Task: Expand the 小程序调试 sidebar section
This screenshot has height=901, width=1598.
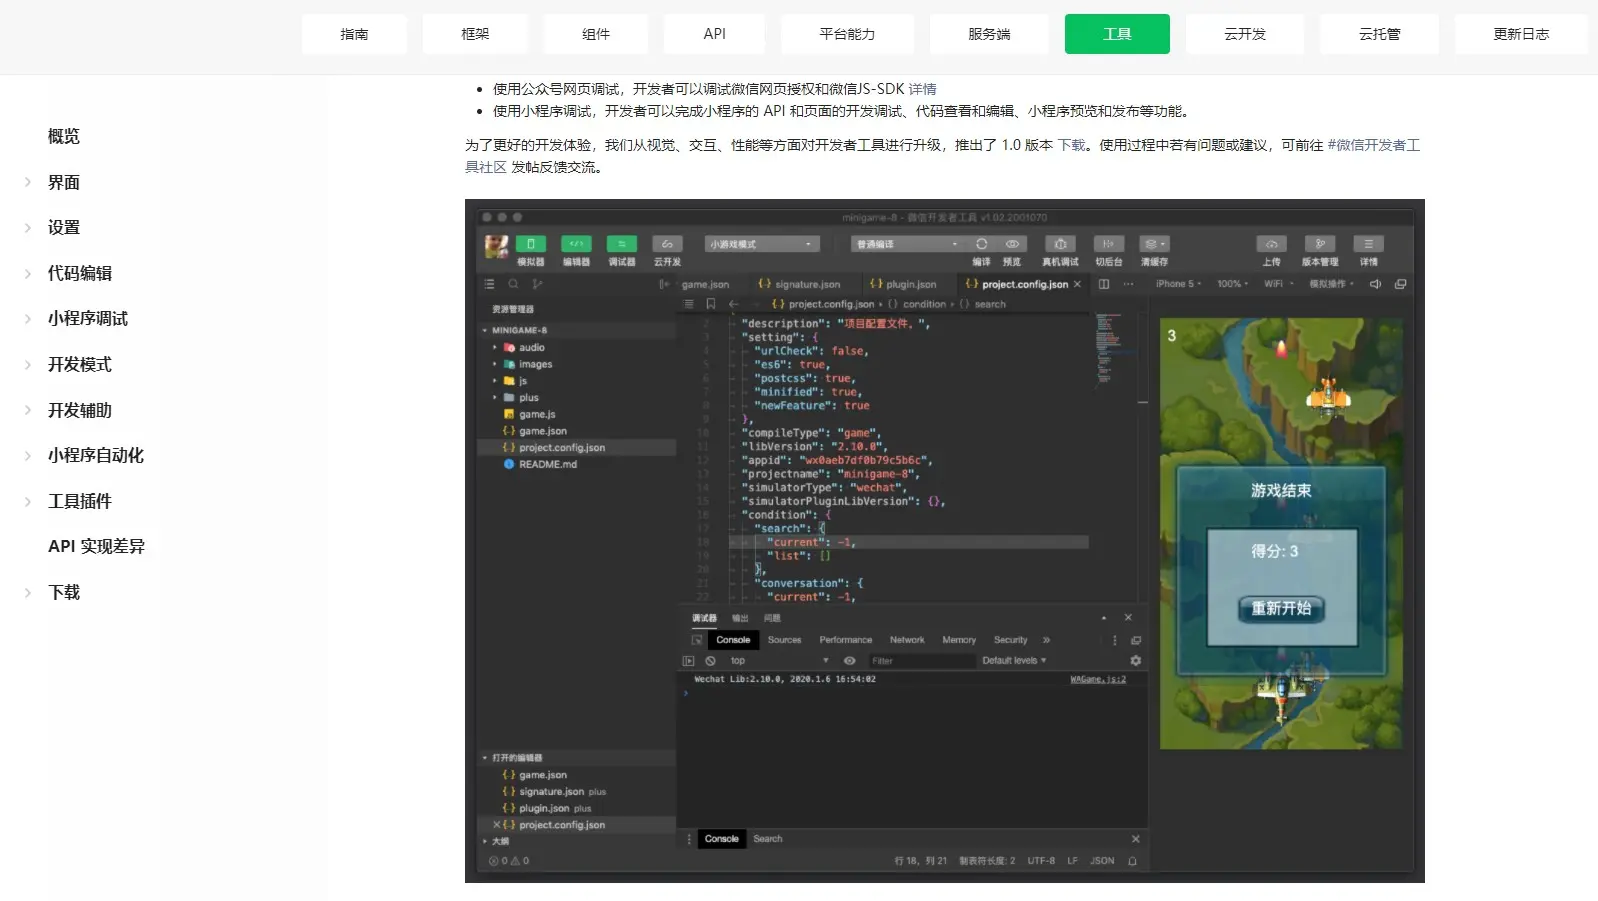Action: (x=88, y=318)
